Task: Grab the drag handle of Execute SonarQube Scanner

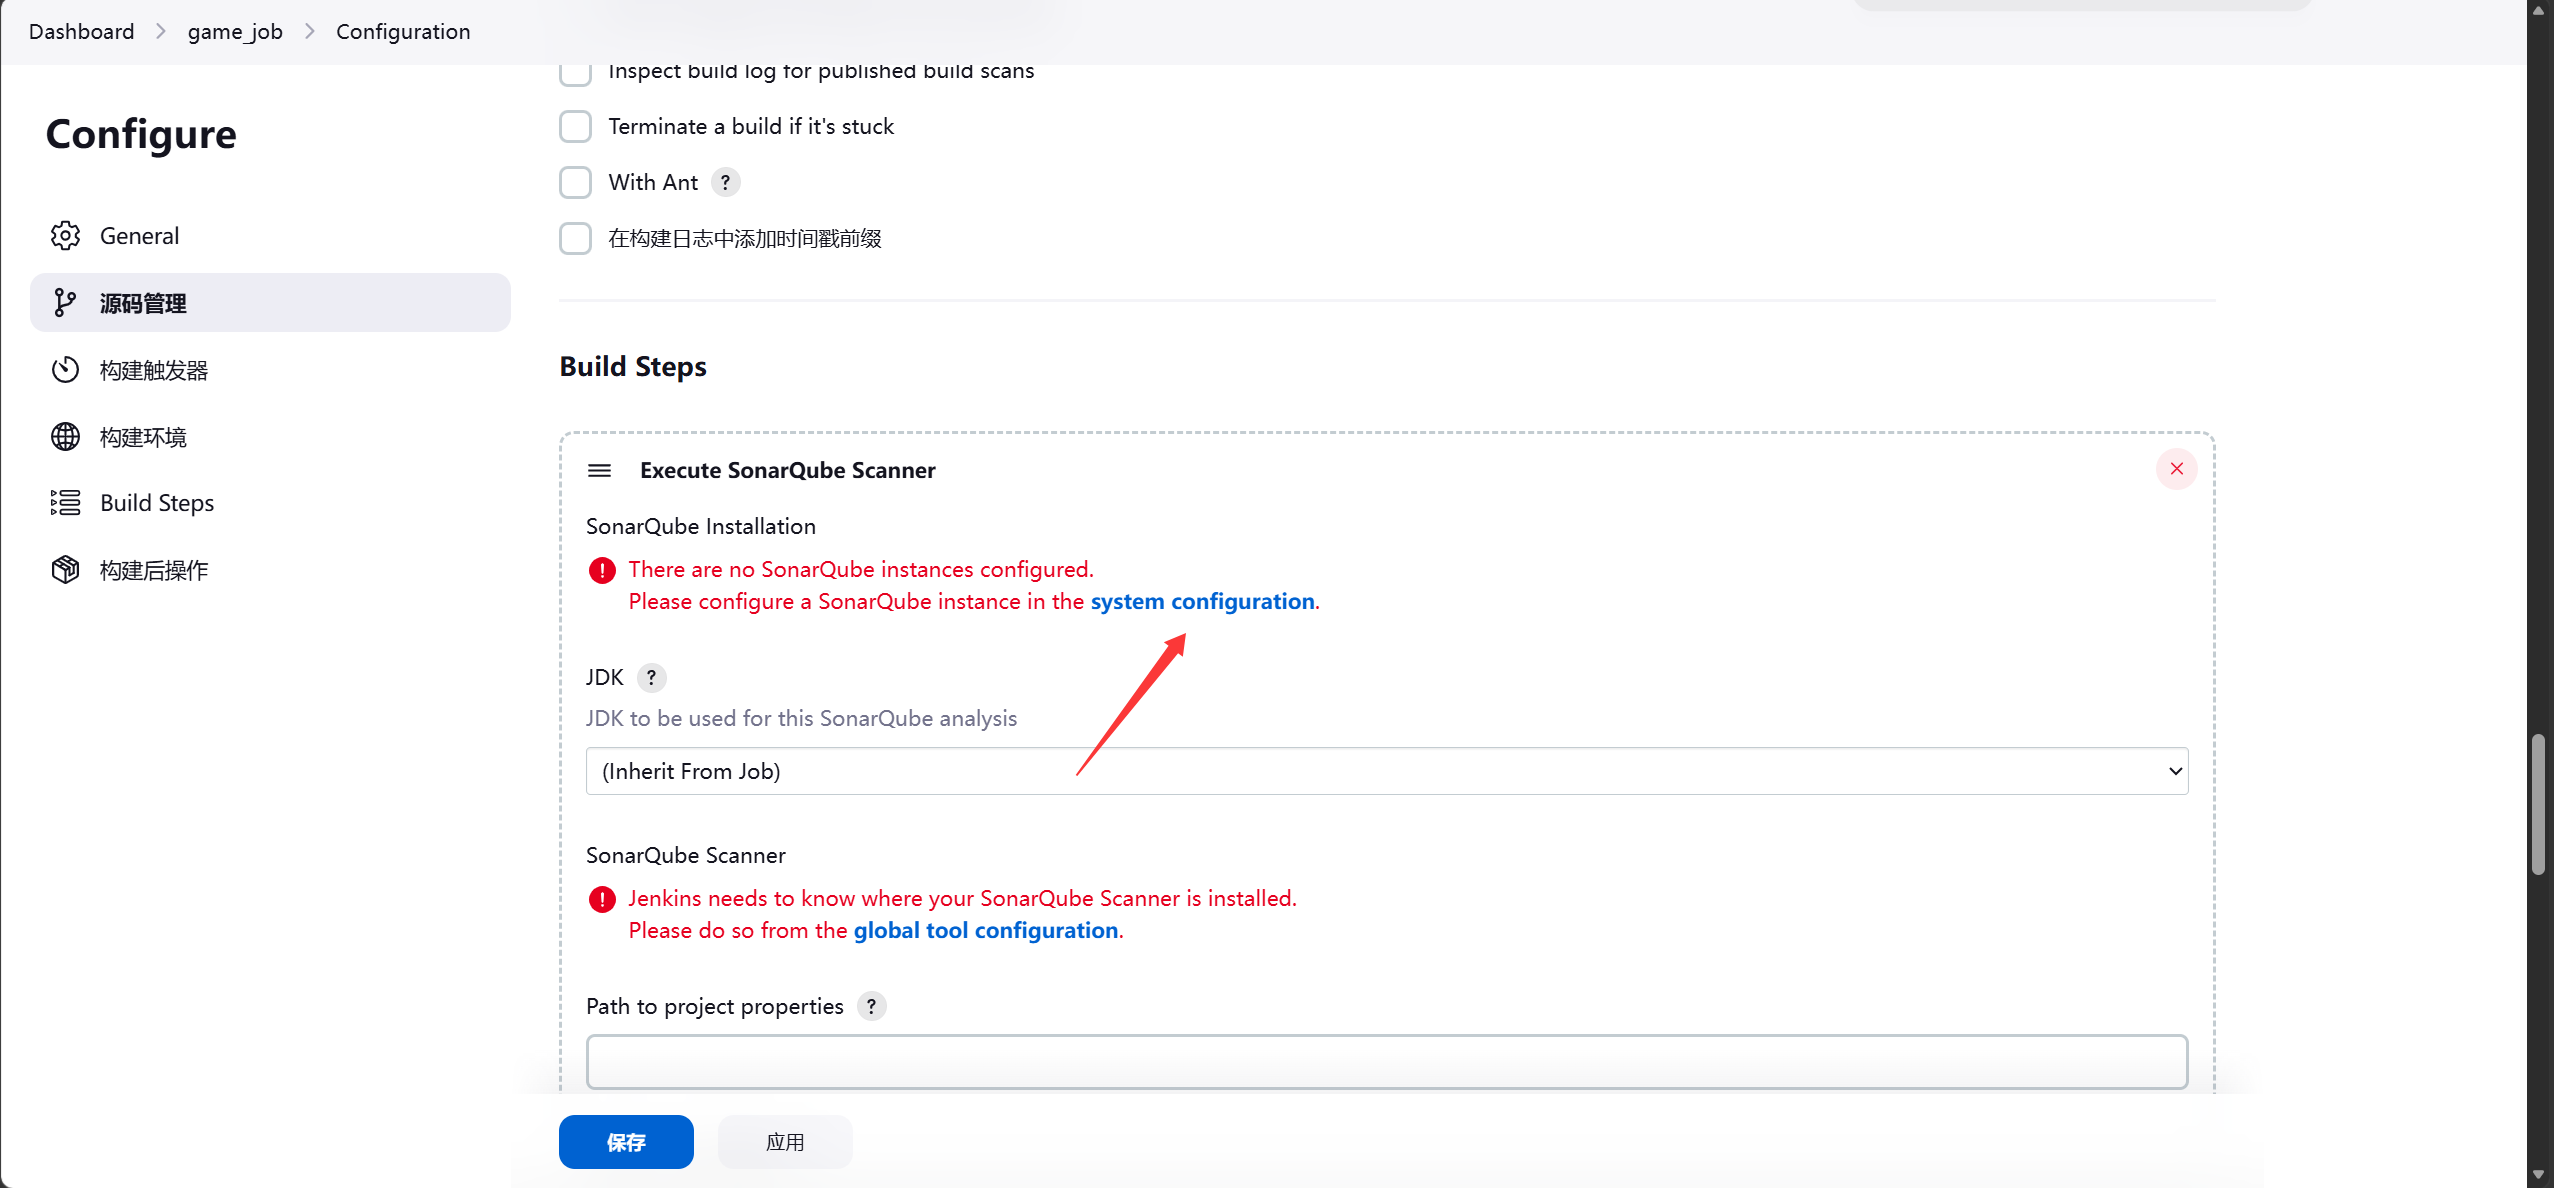Action: coord(599,470)
